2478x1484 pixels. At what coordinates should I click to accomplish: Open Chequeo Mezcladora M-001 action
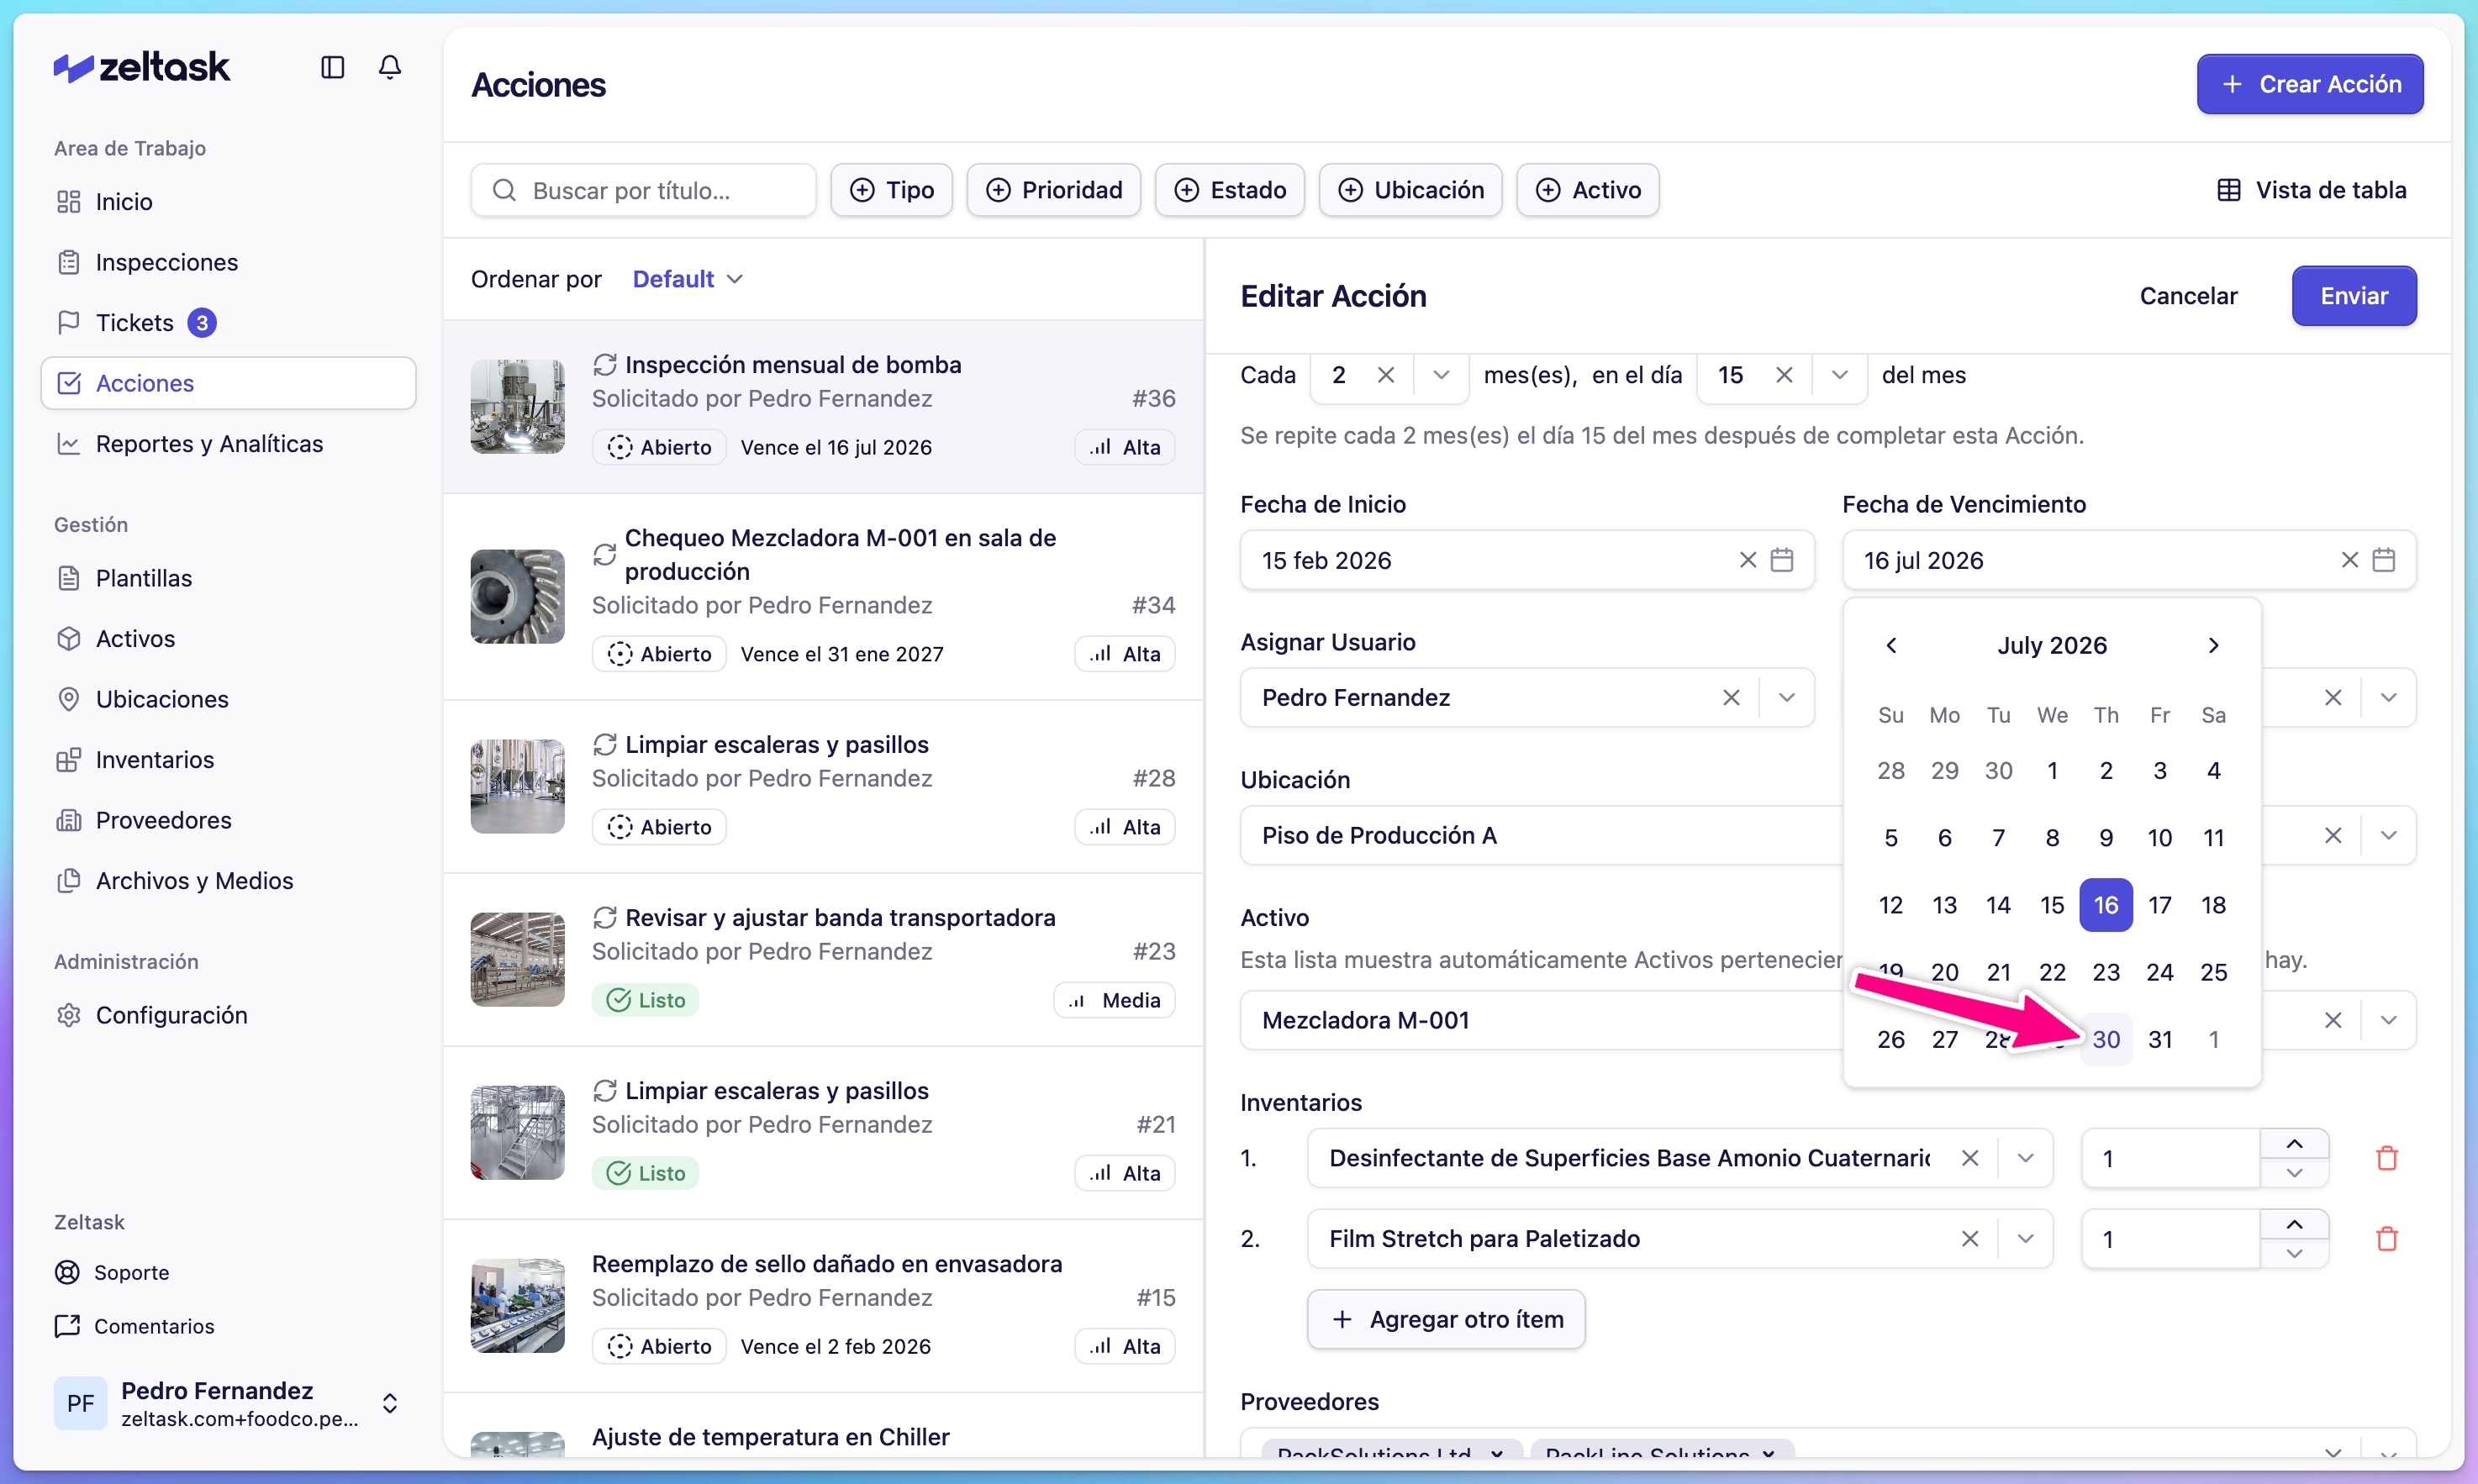point(823,597)
